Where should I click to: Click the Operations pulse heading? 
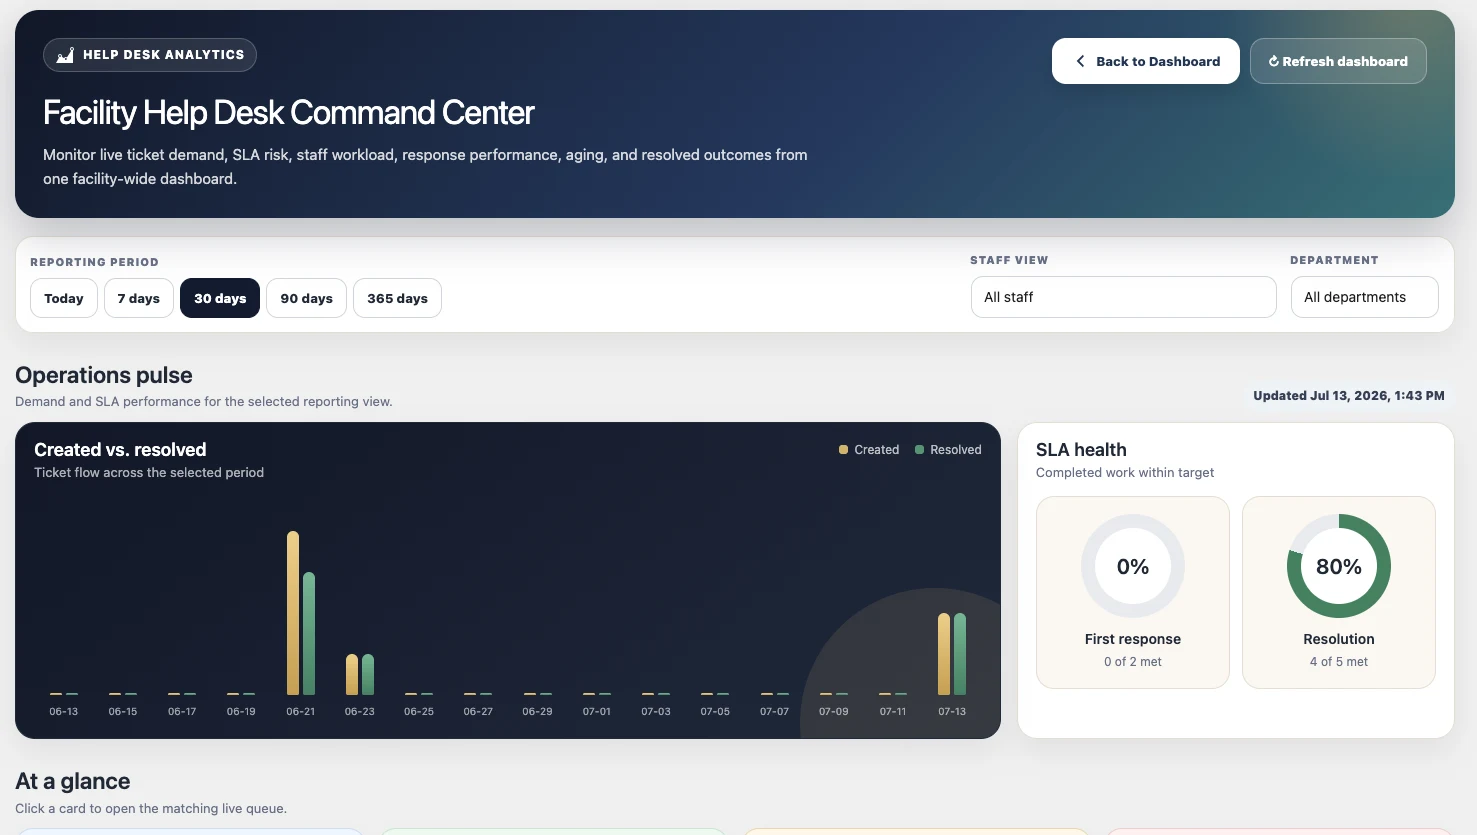(104, 375)
